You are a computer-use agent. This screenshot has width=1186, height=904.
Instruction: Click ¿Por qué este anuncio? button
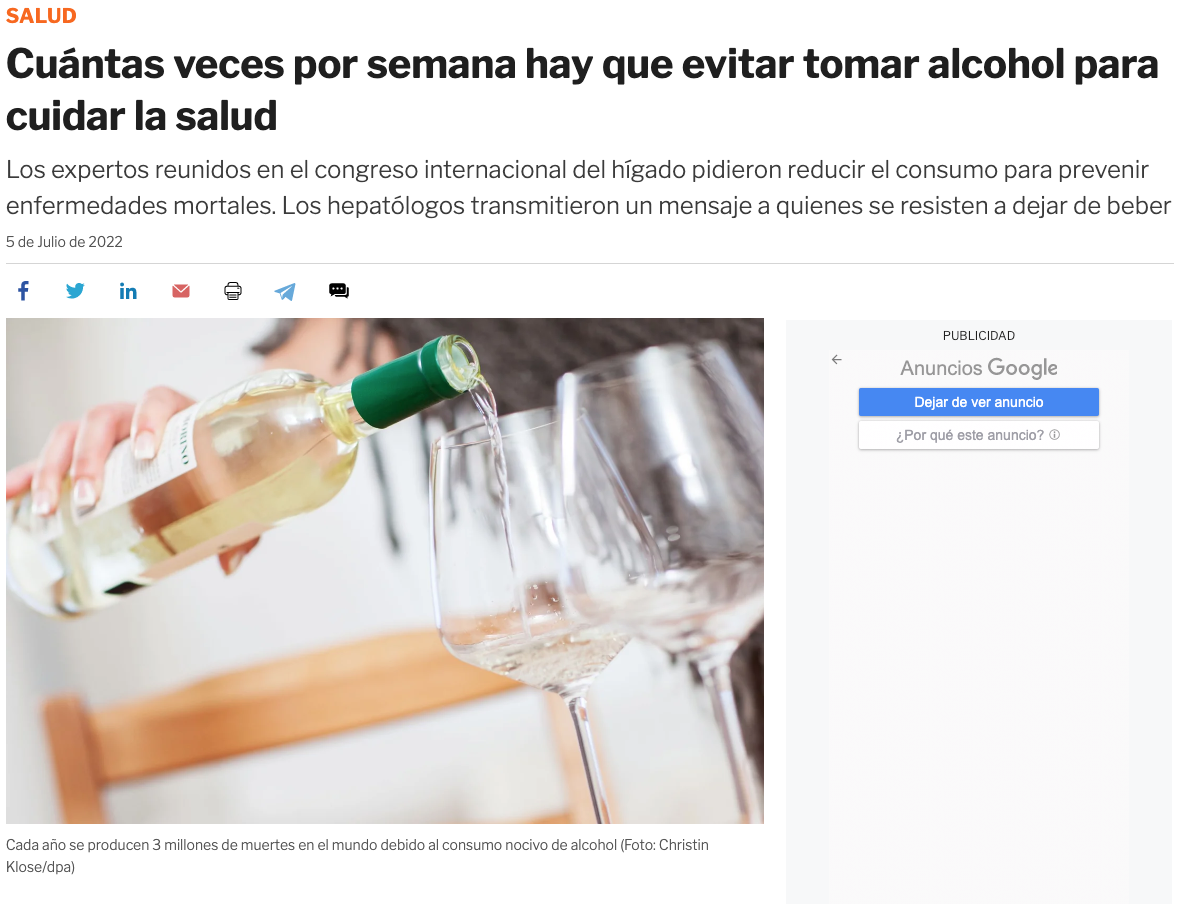(978, 435)
